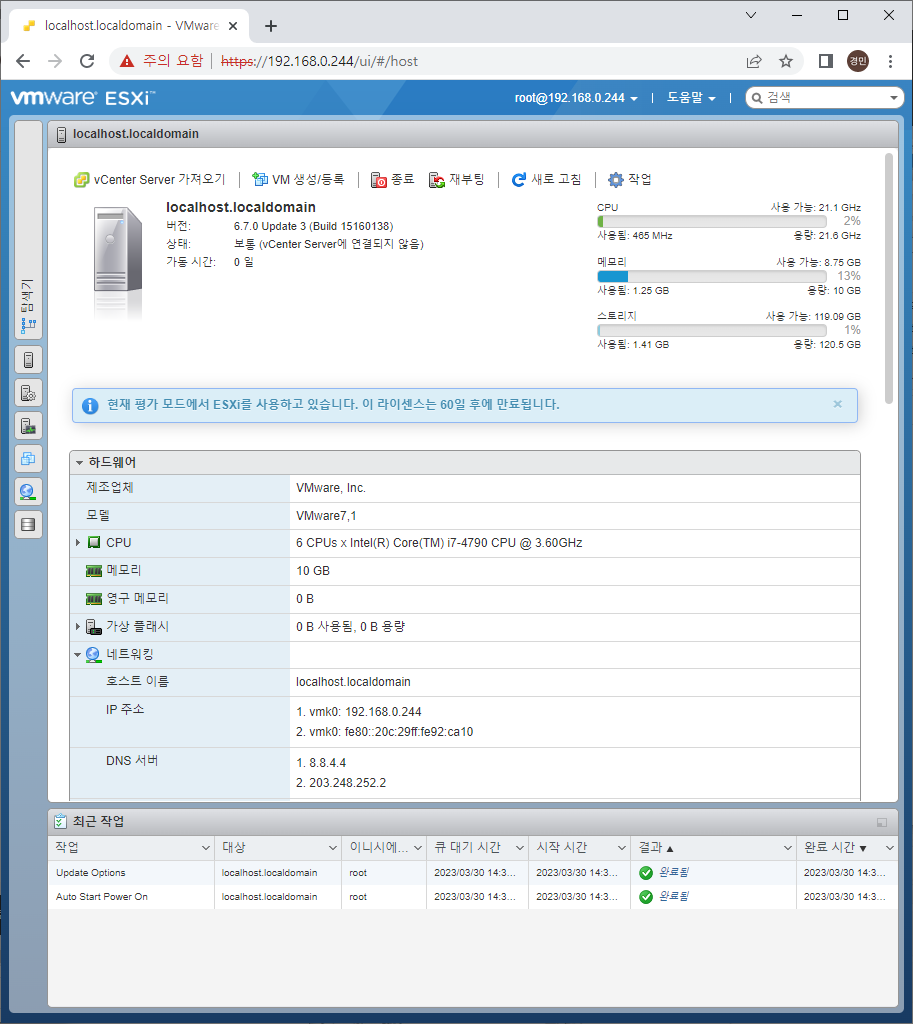This screenshot has width=913, height=1024.
Task: Click the 스토리지 usage progress bar
Action: (712, 330)
